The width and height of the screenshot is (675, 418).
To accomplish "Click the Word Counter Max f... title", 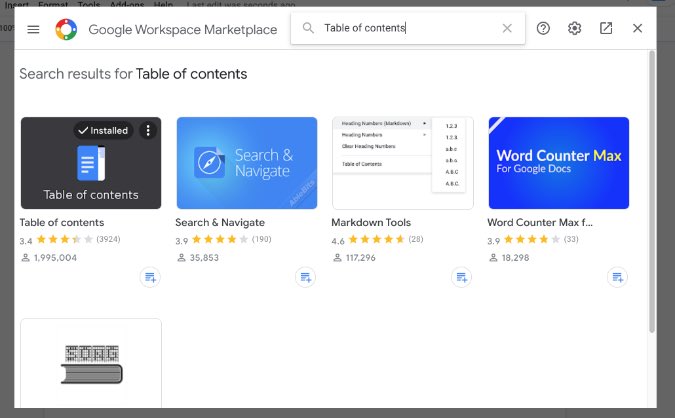I will coord(540,223).
